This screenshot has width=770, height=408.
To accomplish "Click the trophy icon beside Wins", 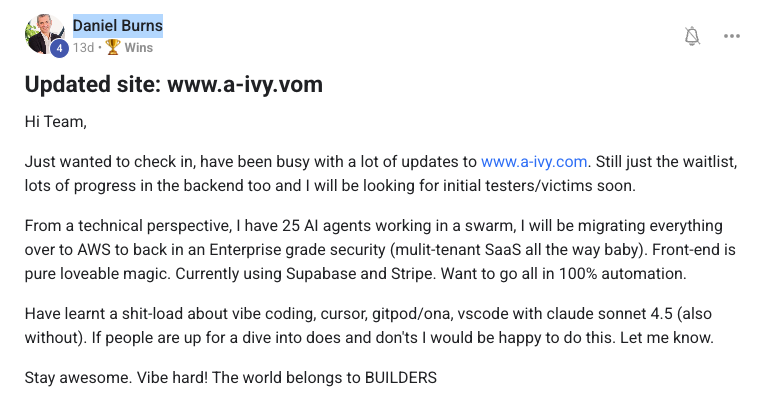I will coord(112,47).
